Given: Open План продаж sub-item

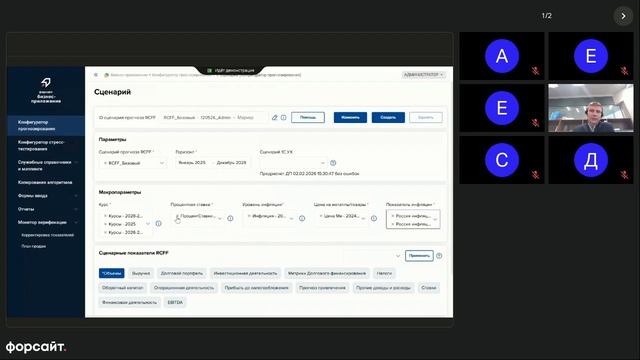Looking at the screenshot, I should [x=33, y=246].
